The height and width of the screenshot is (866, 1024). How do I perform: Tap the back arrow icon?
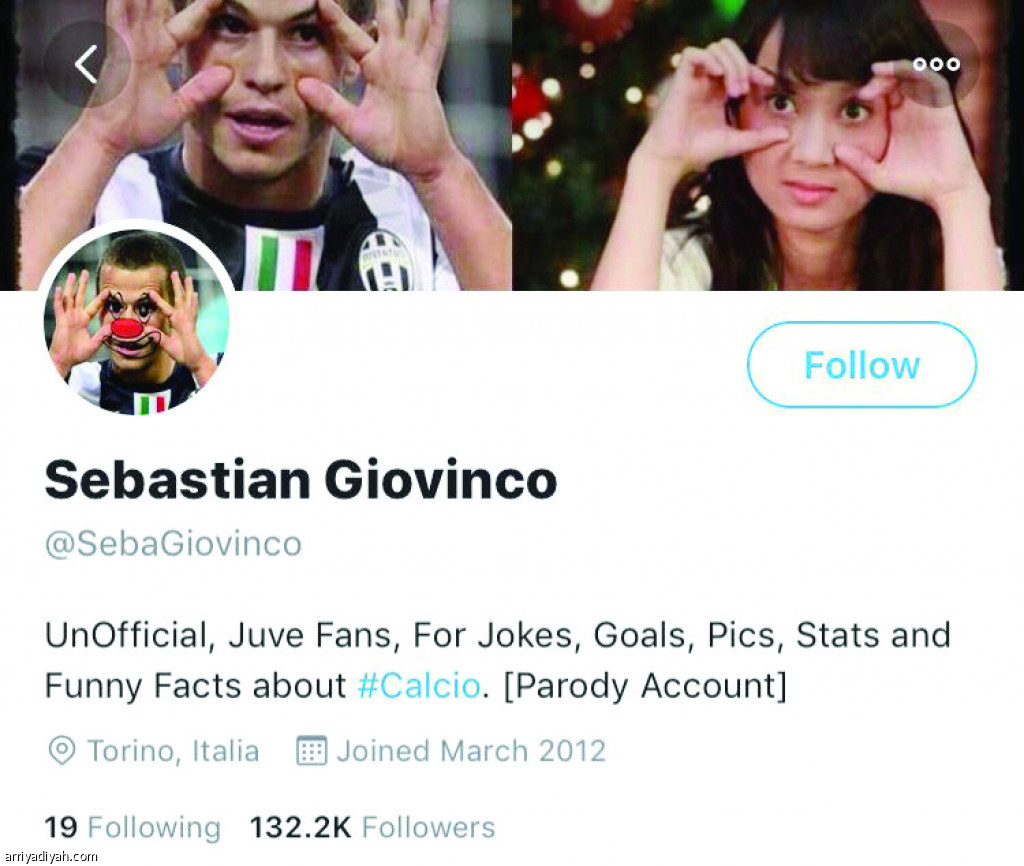[86, 64]
